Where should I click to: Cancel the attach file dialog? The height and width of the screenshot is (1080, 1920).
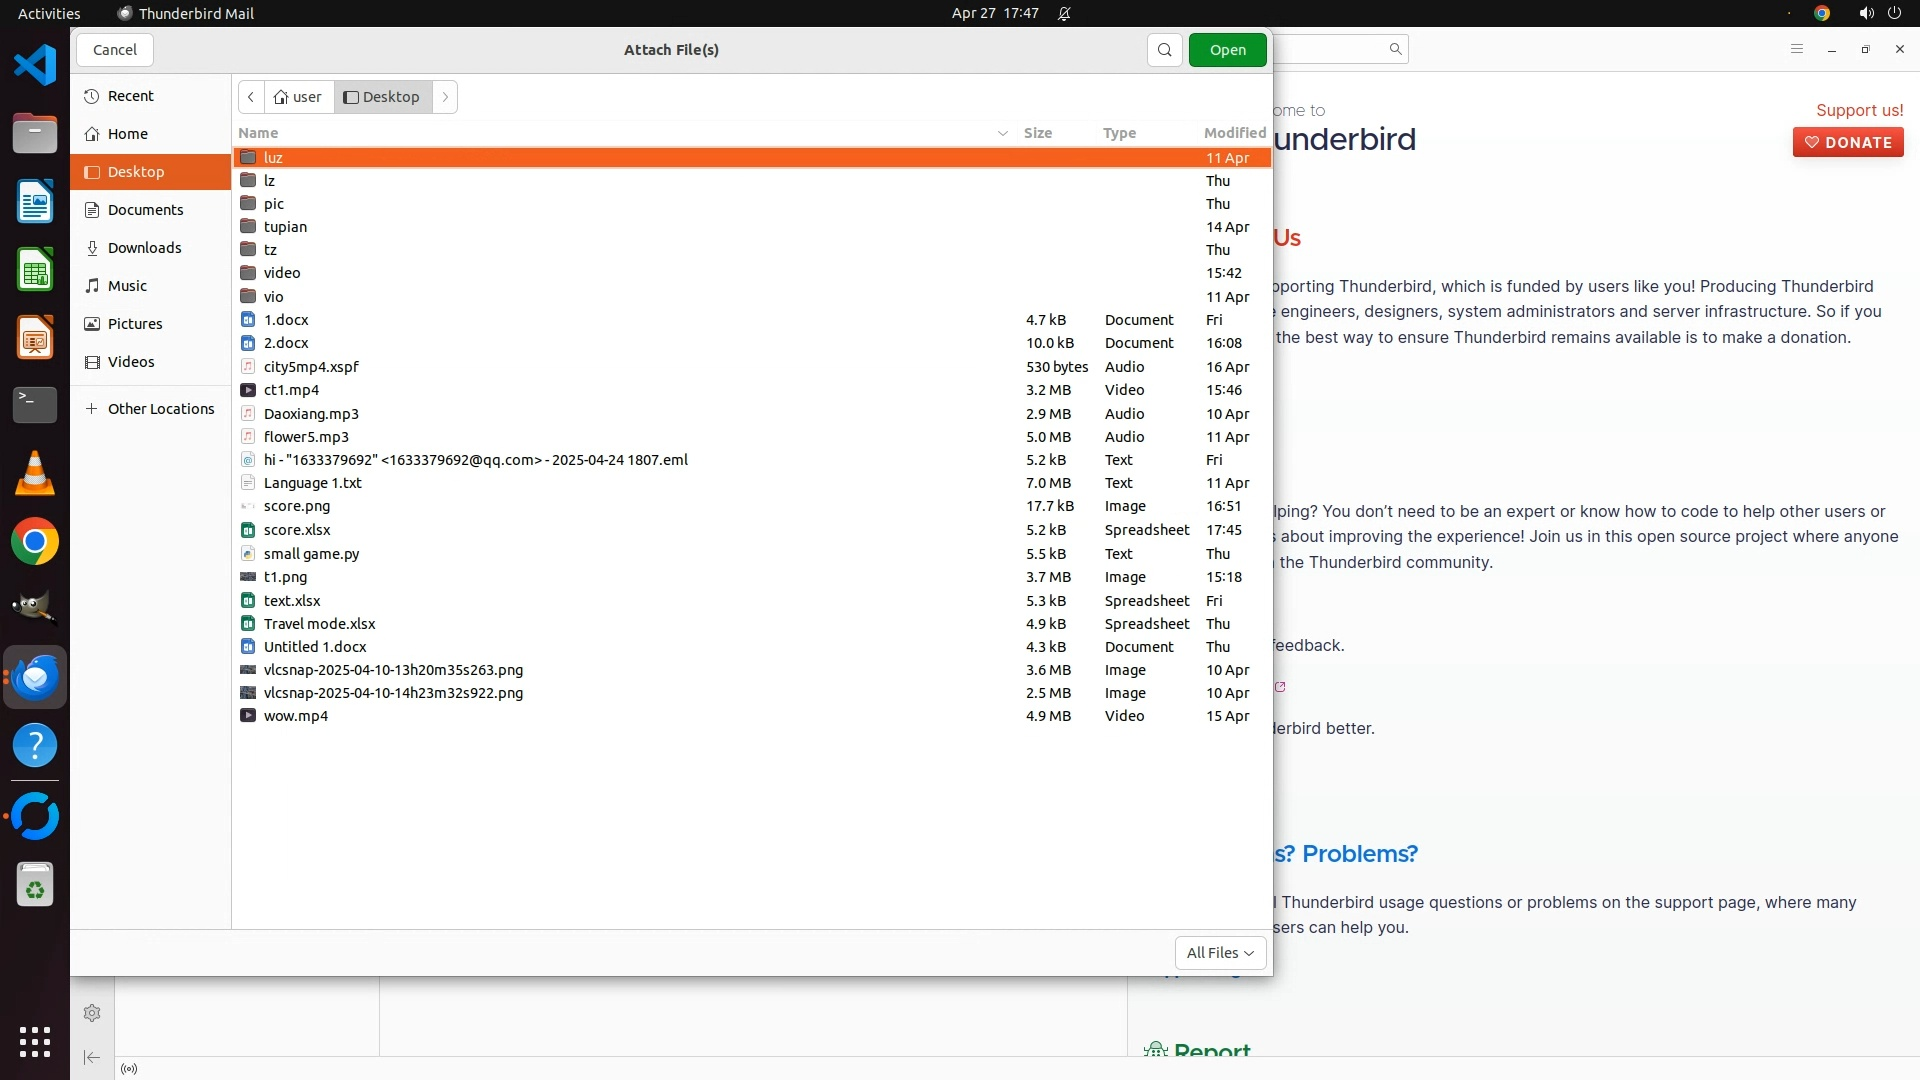[115, 50]
